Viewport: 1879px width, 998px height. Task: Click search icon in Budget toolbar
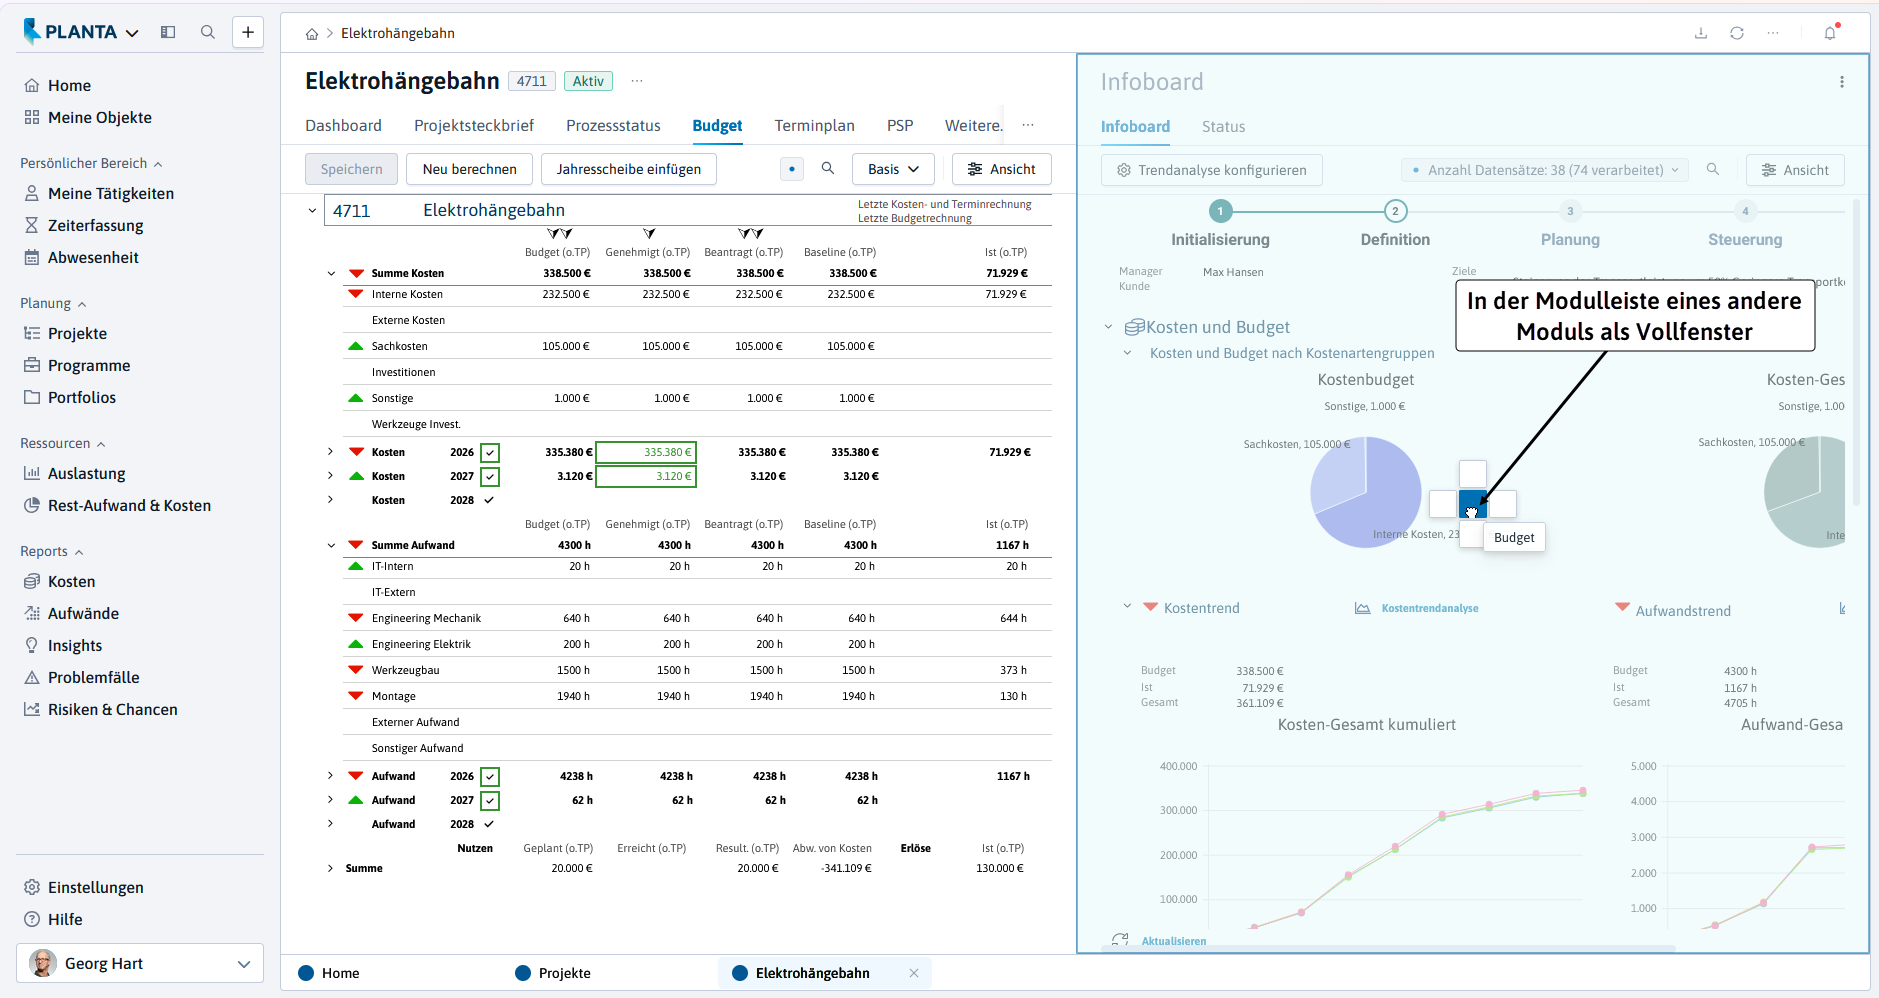pyautogui.click(x=828, y=169)
